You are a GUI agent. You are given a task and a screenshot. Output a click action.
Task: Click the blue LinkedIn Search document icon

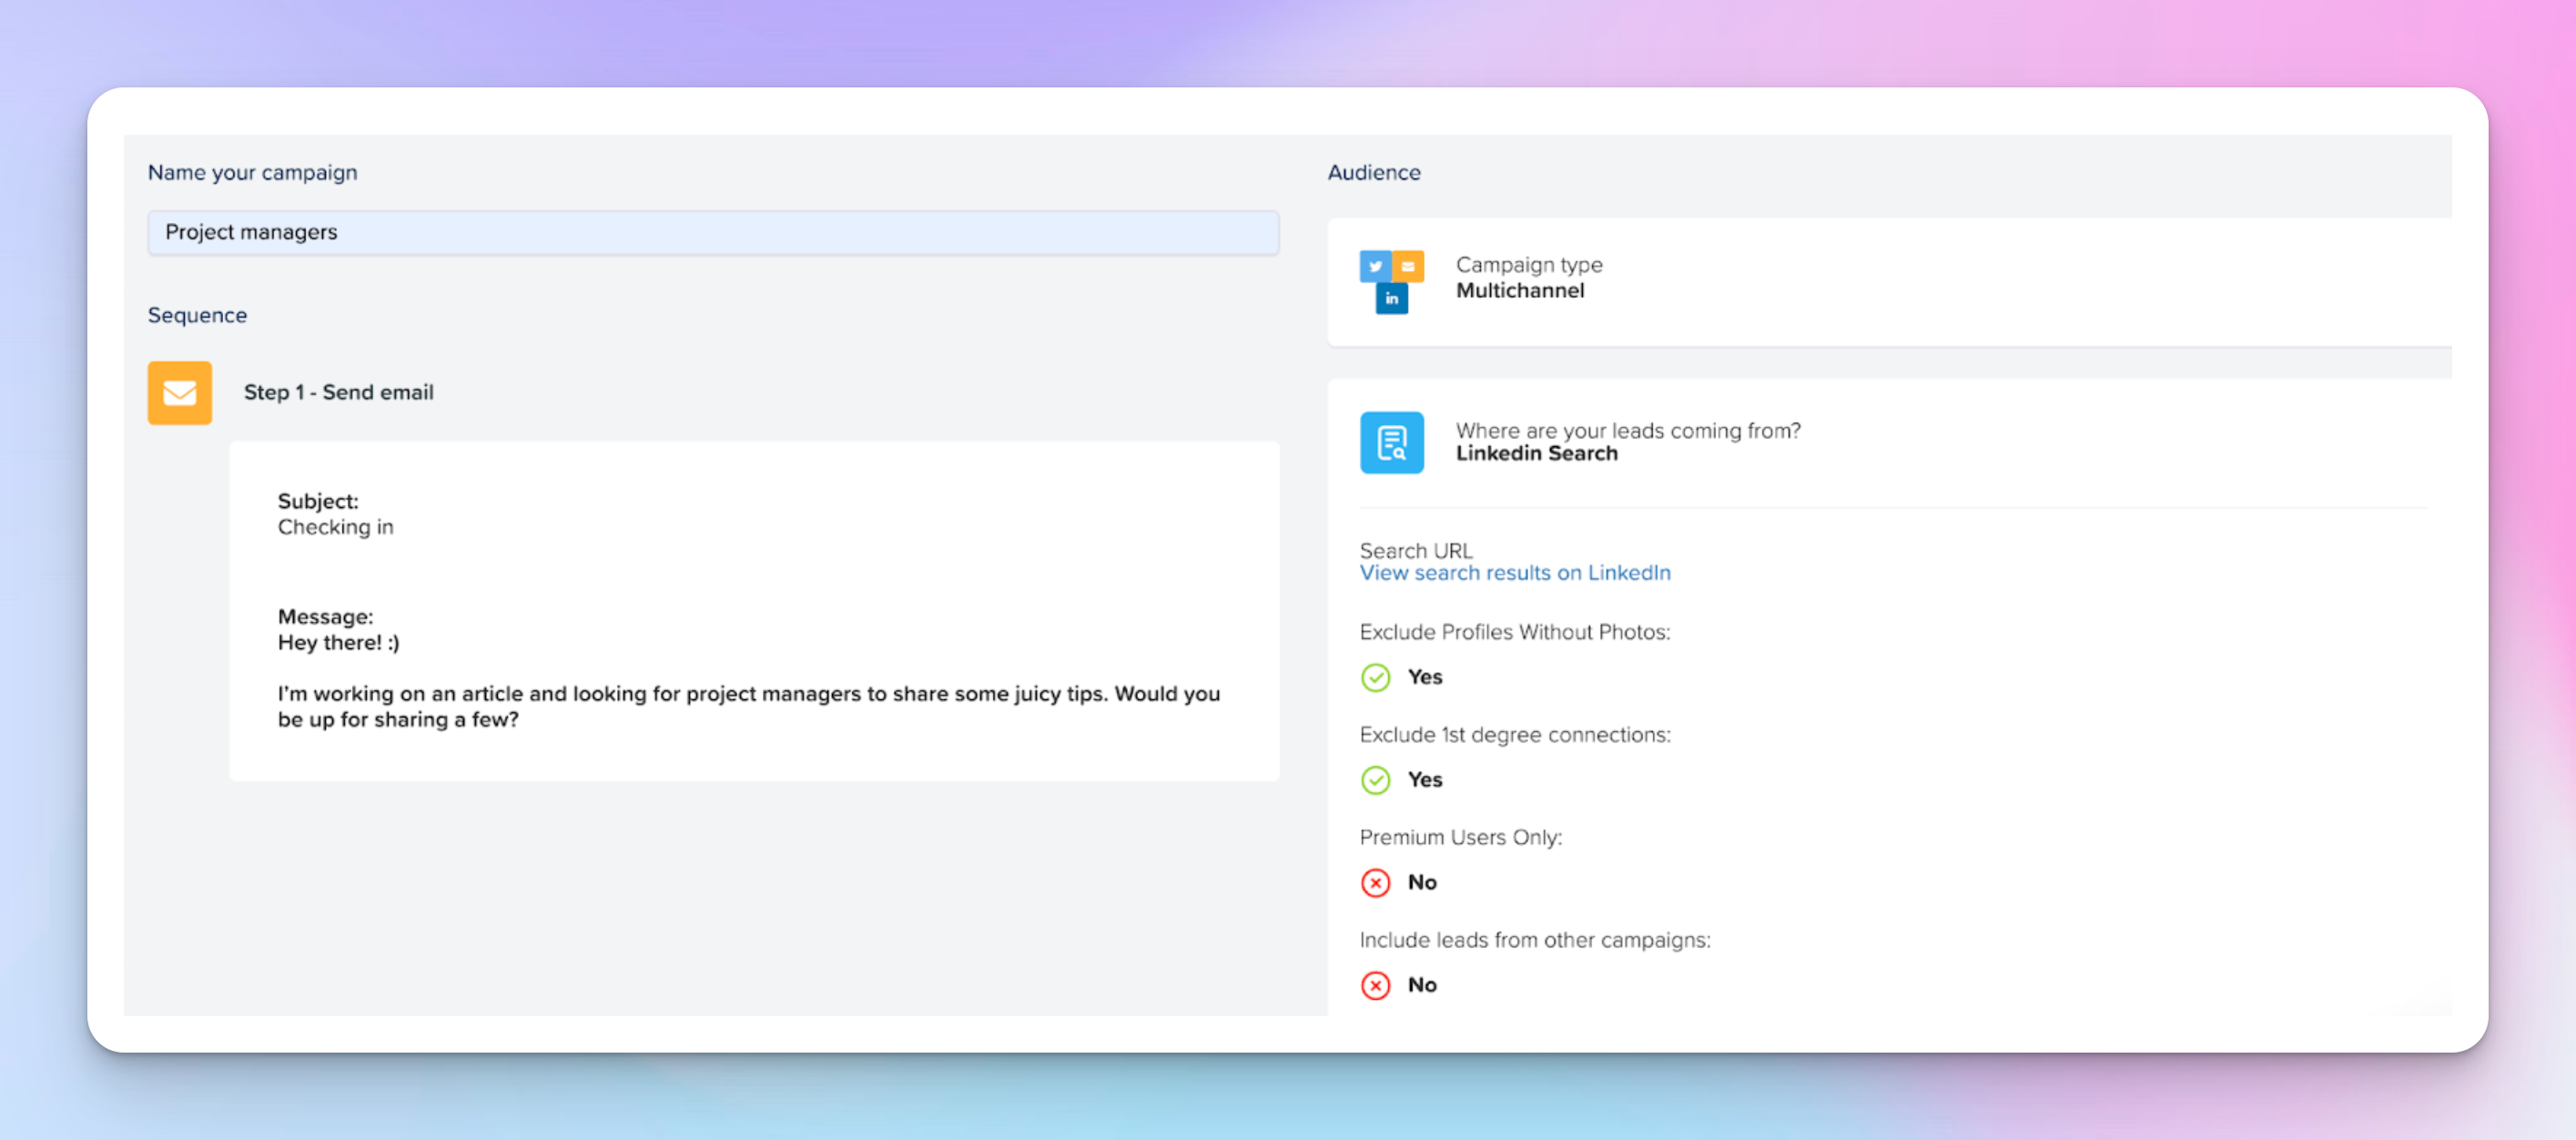click(x=1391, y=442)
